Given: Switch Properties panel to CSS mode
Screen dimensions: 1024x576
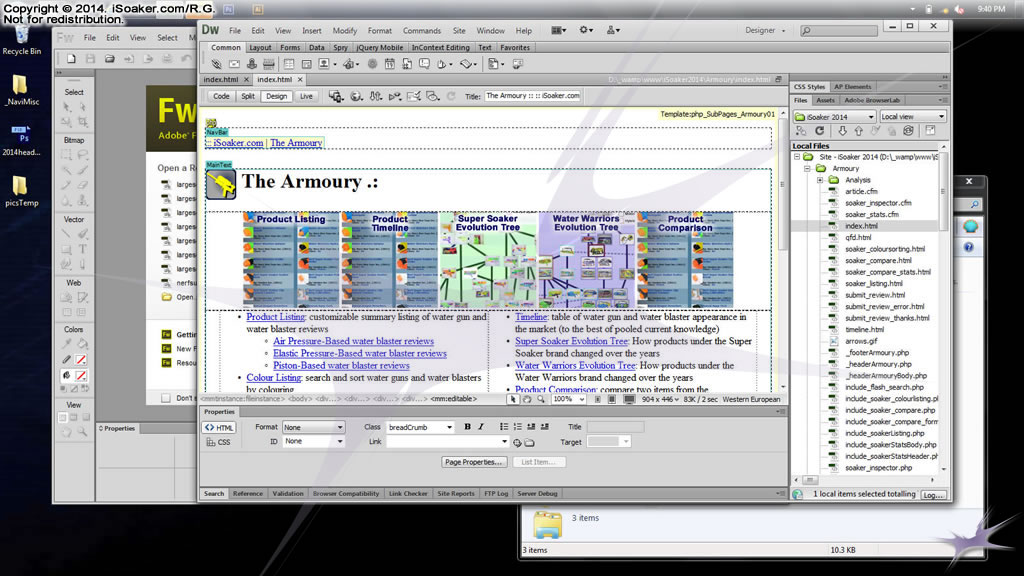Looking at the screenshot, I should coord(219,442).
